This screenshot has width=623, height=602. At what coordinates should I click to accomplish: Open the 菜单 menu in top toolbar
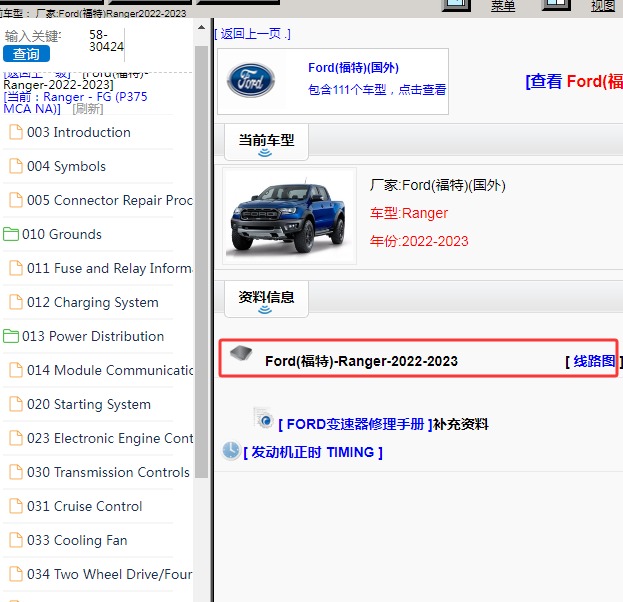[503, 6]
